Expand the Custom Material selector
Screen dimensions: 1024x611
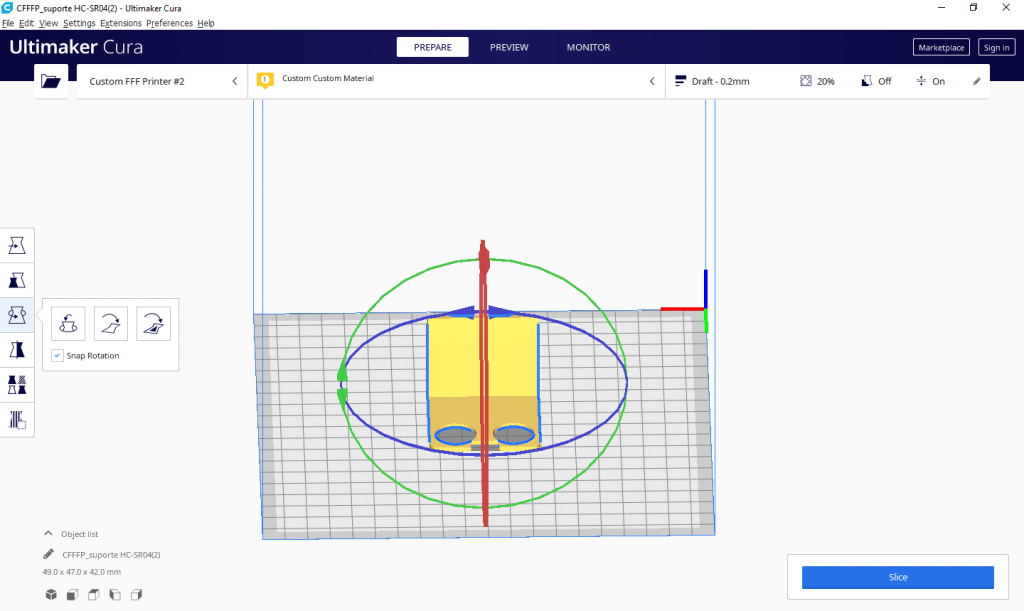456,81
